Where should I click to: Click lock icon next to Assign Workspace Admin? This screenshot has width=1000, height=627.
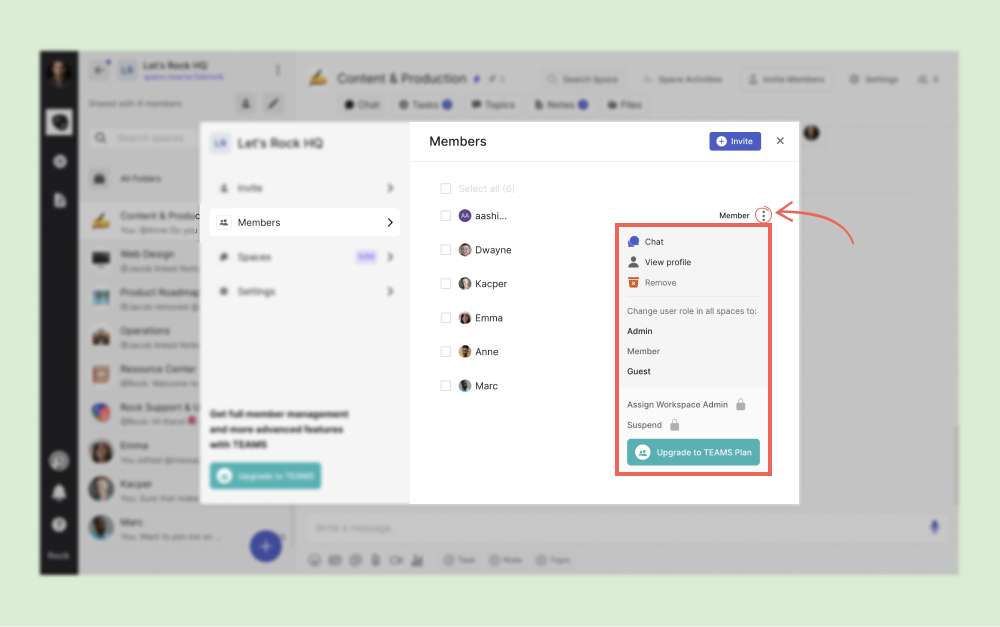[740, 404]
